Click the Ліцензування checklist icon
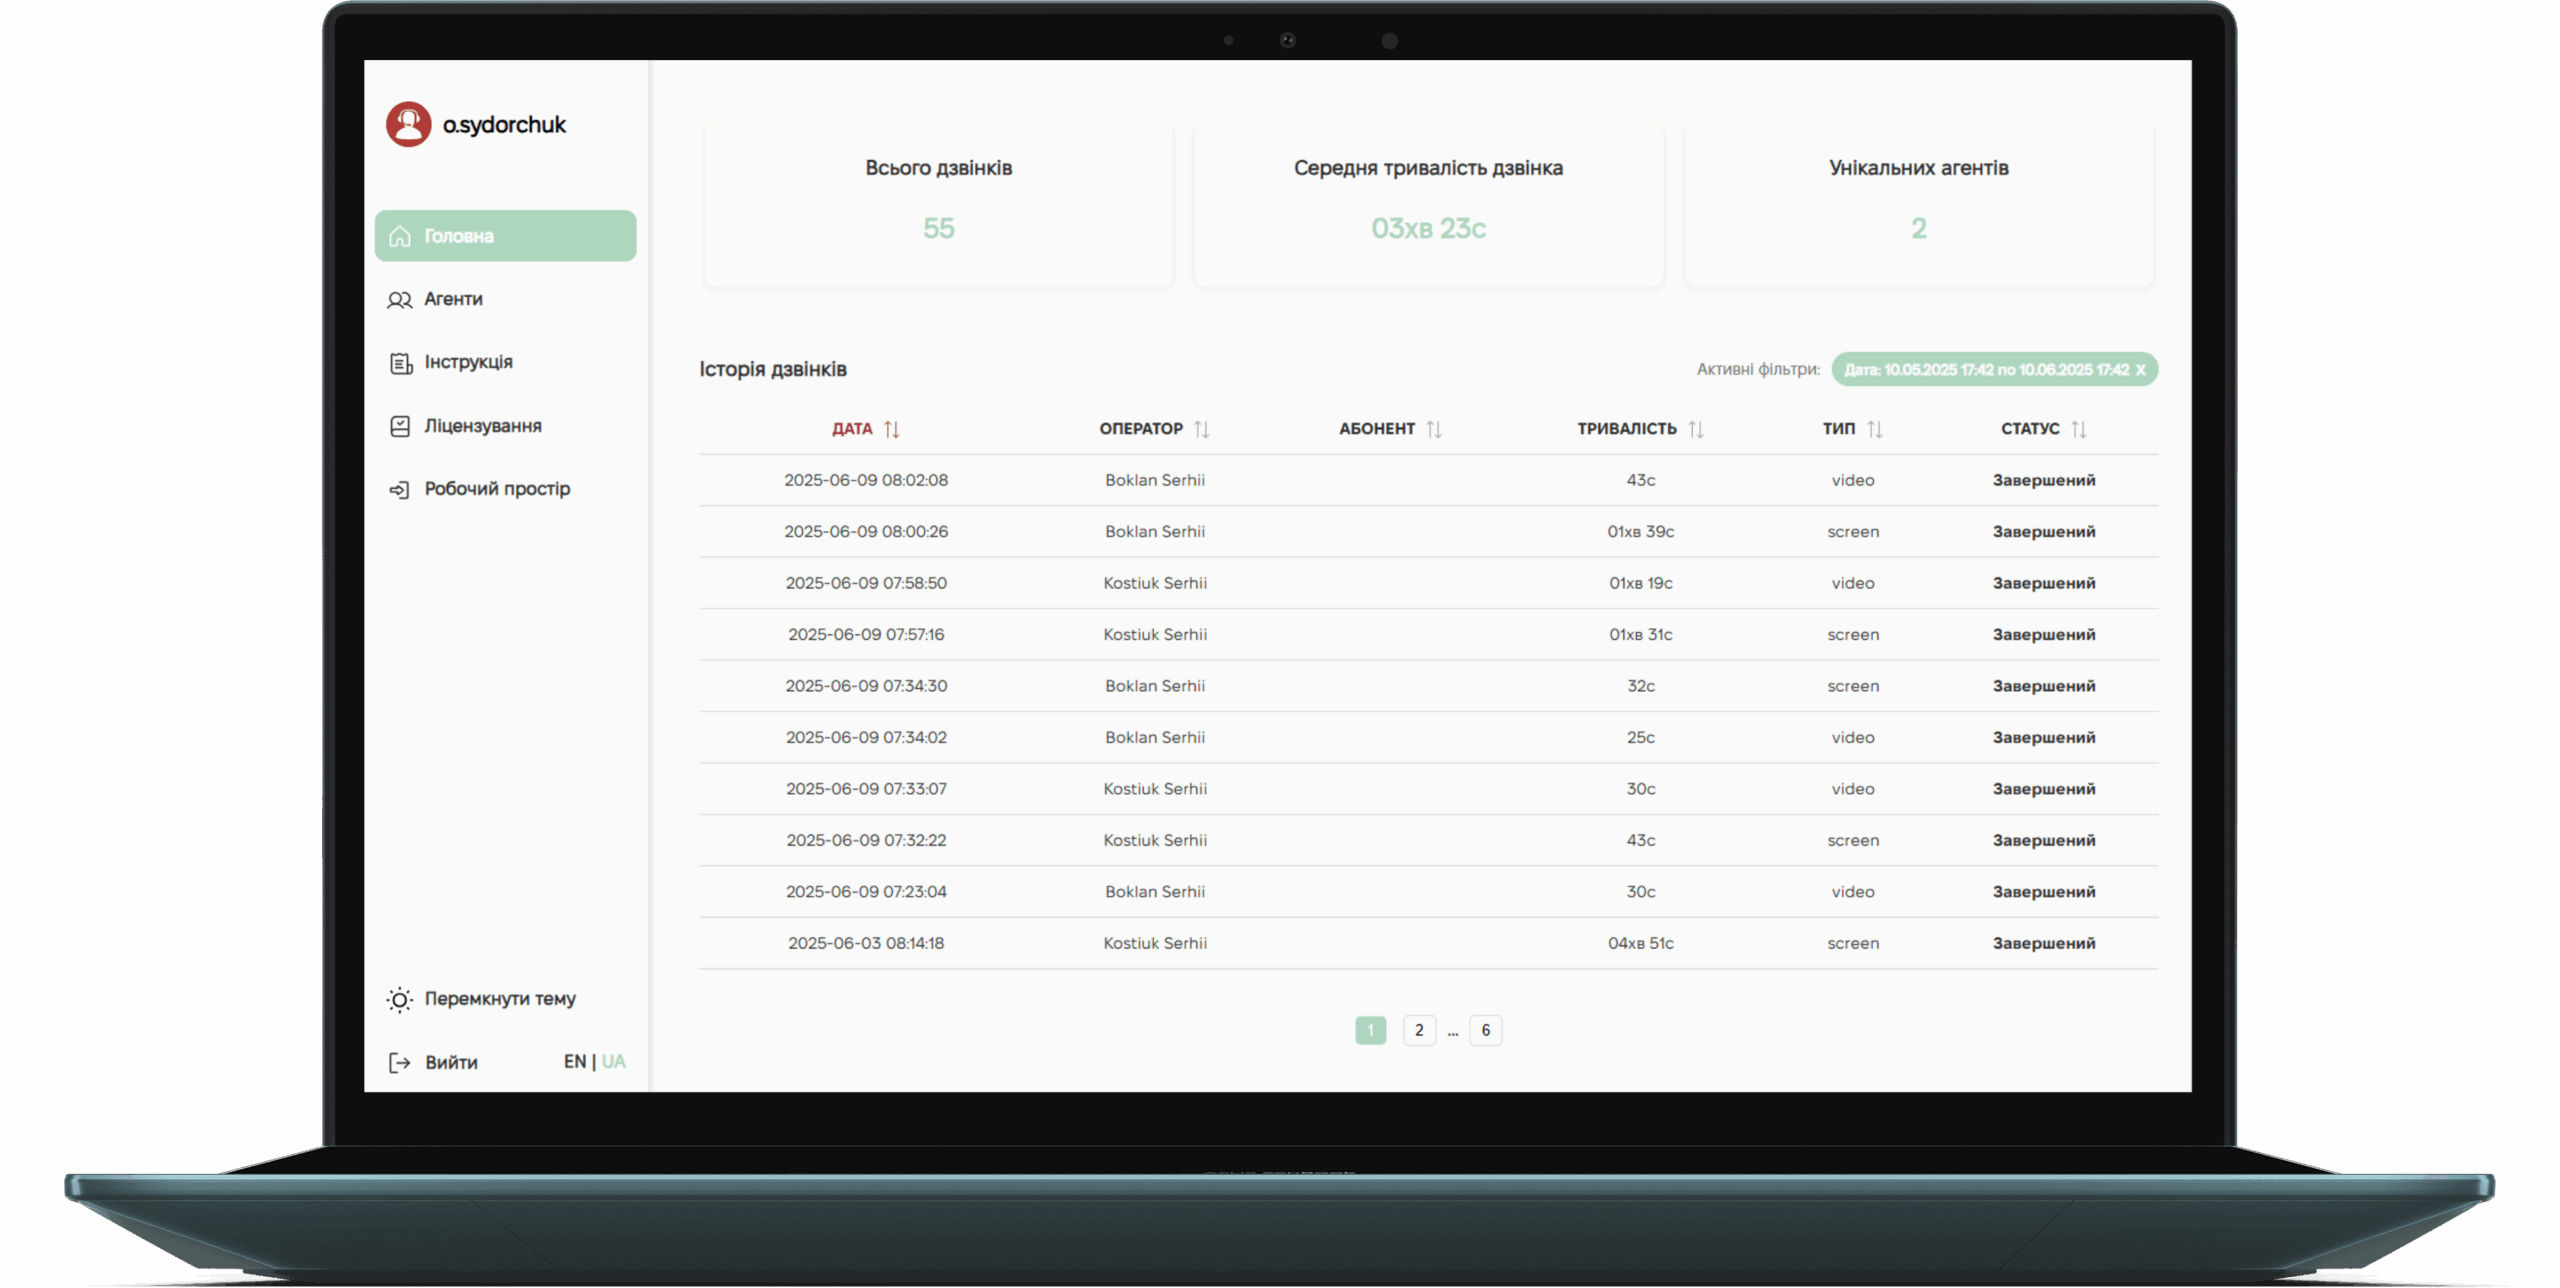Image resolution: width=2560 pixels, height=1288 pixels. (400, 426)
